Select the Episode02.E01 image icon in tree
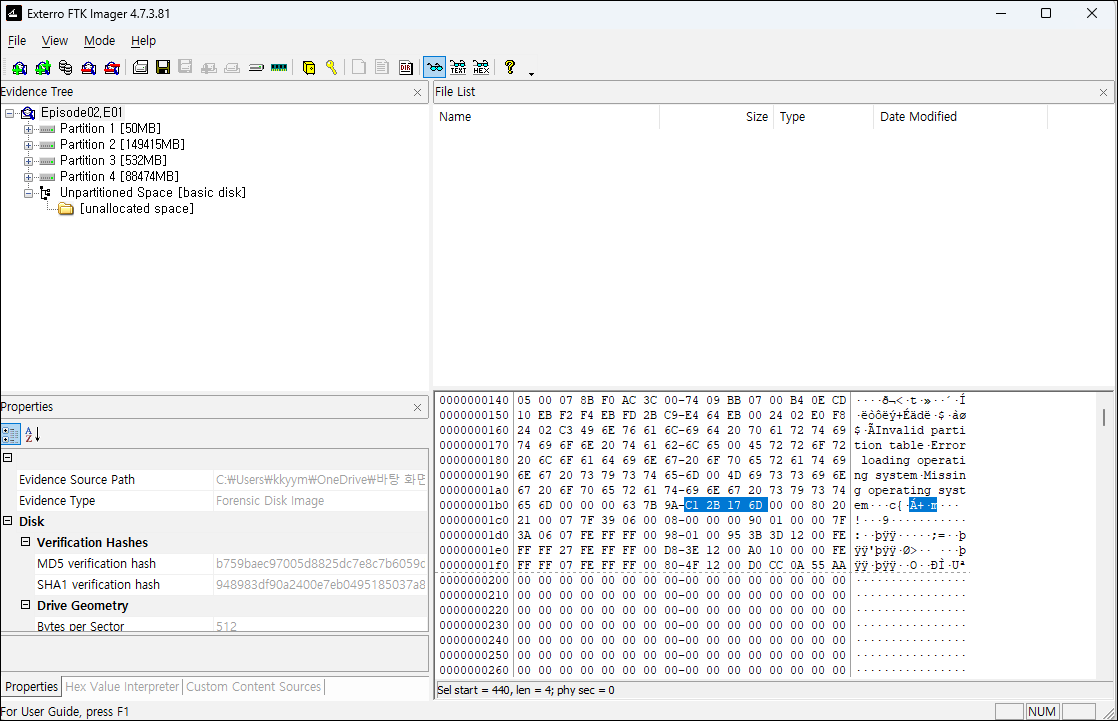Image resolution: width=1118 pixels, height=721 pixels. [x=28, y=113]
